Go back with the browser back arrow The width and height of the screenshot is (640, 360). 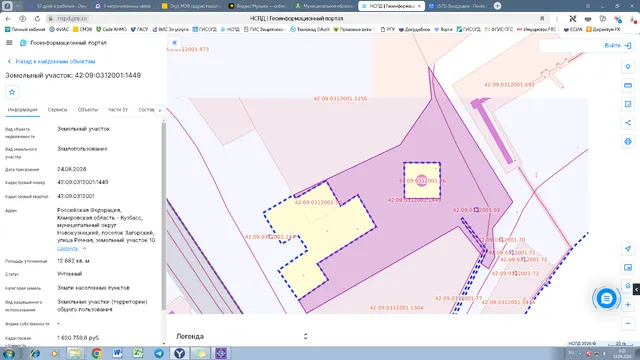(8, 19)
